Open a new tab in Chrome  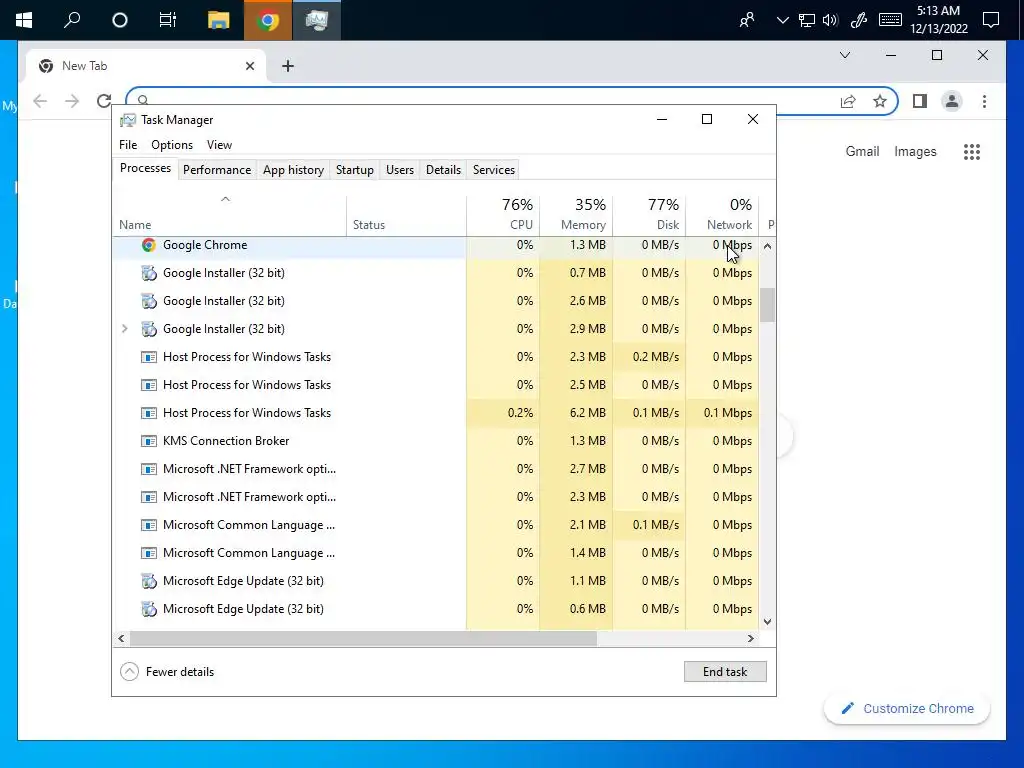[288, 66]
